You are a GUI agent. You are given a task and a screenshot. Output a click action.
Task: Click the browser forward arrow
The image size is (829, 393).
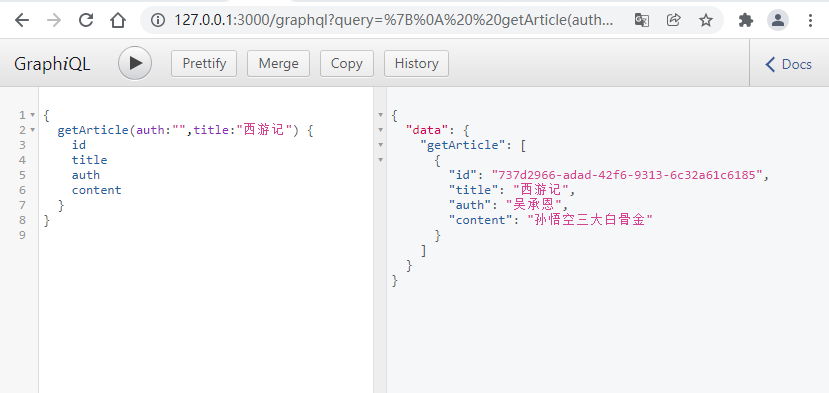click(53, 20)
